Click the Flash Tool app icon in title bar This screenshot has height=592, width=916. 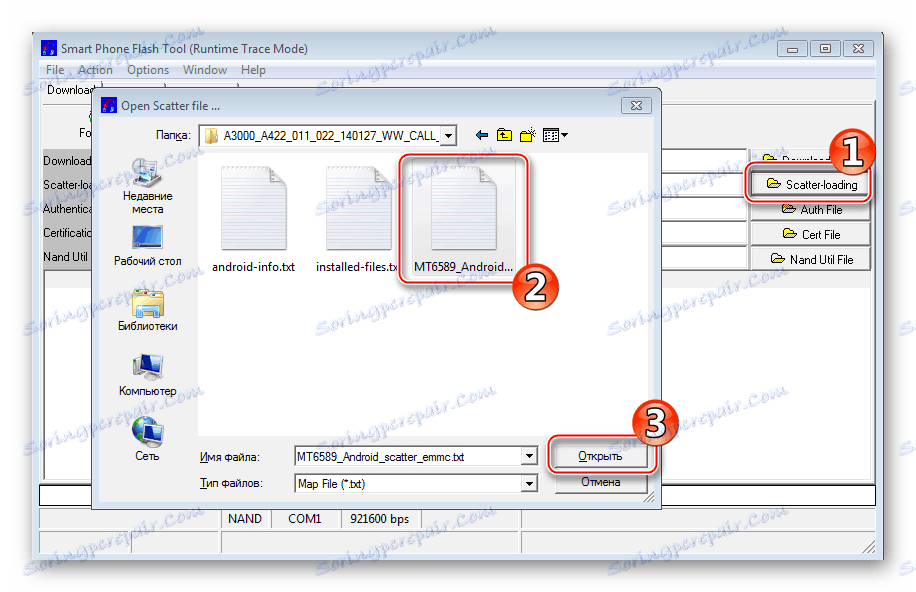coord(50,48)
